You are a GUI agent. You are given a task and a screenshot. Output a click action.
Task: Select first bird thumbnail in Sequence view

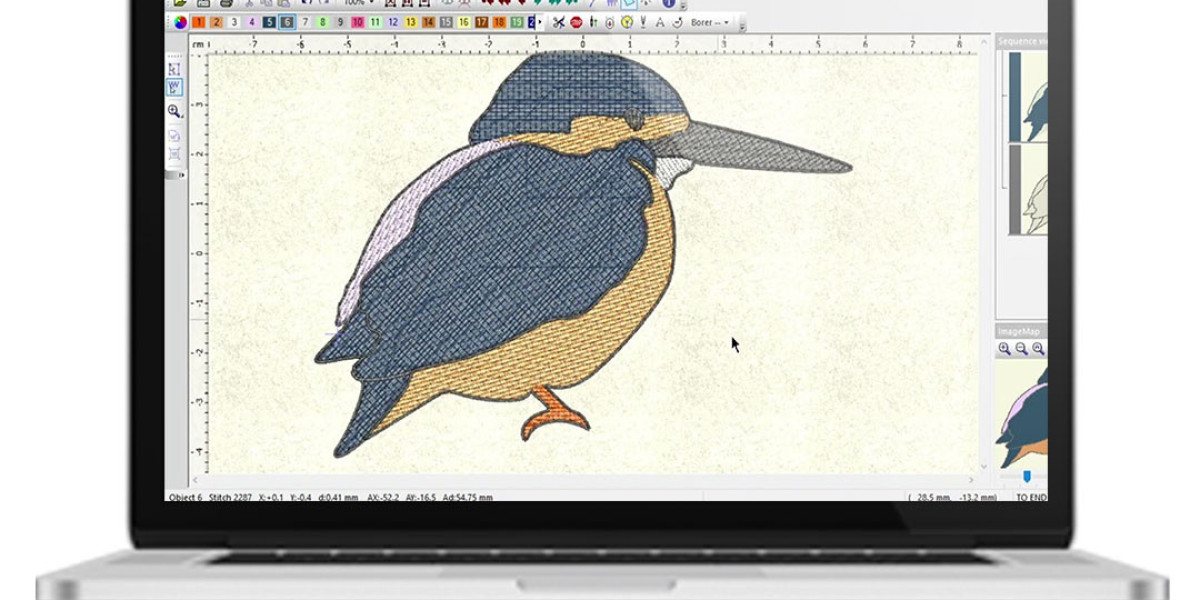click(1028, 97)
